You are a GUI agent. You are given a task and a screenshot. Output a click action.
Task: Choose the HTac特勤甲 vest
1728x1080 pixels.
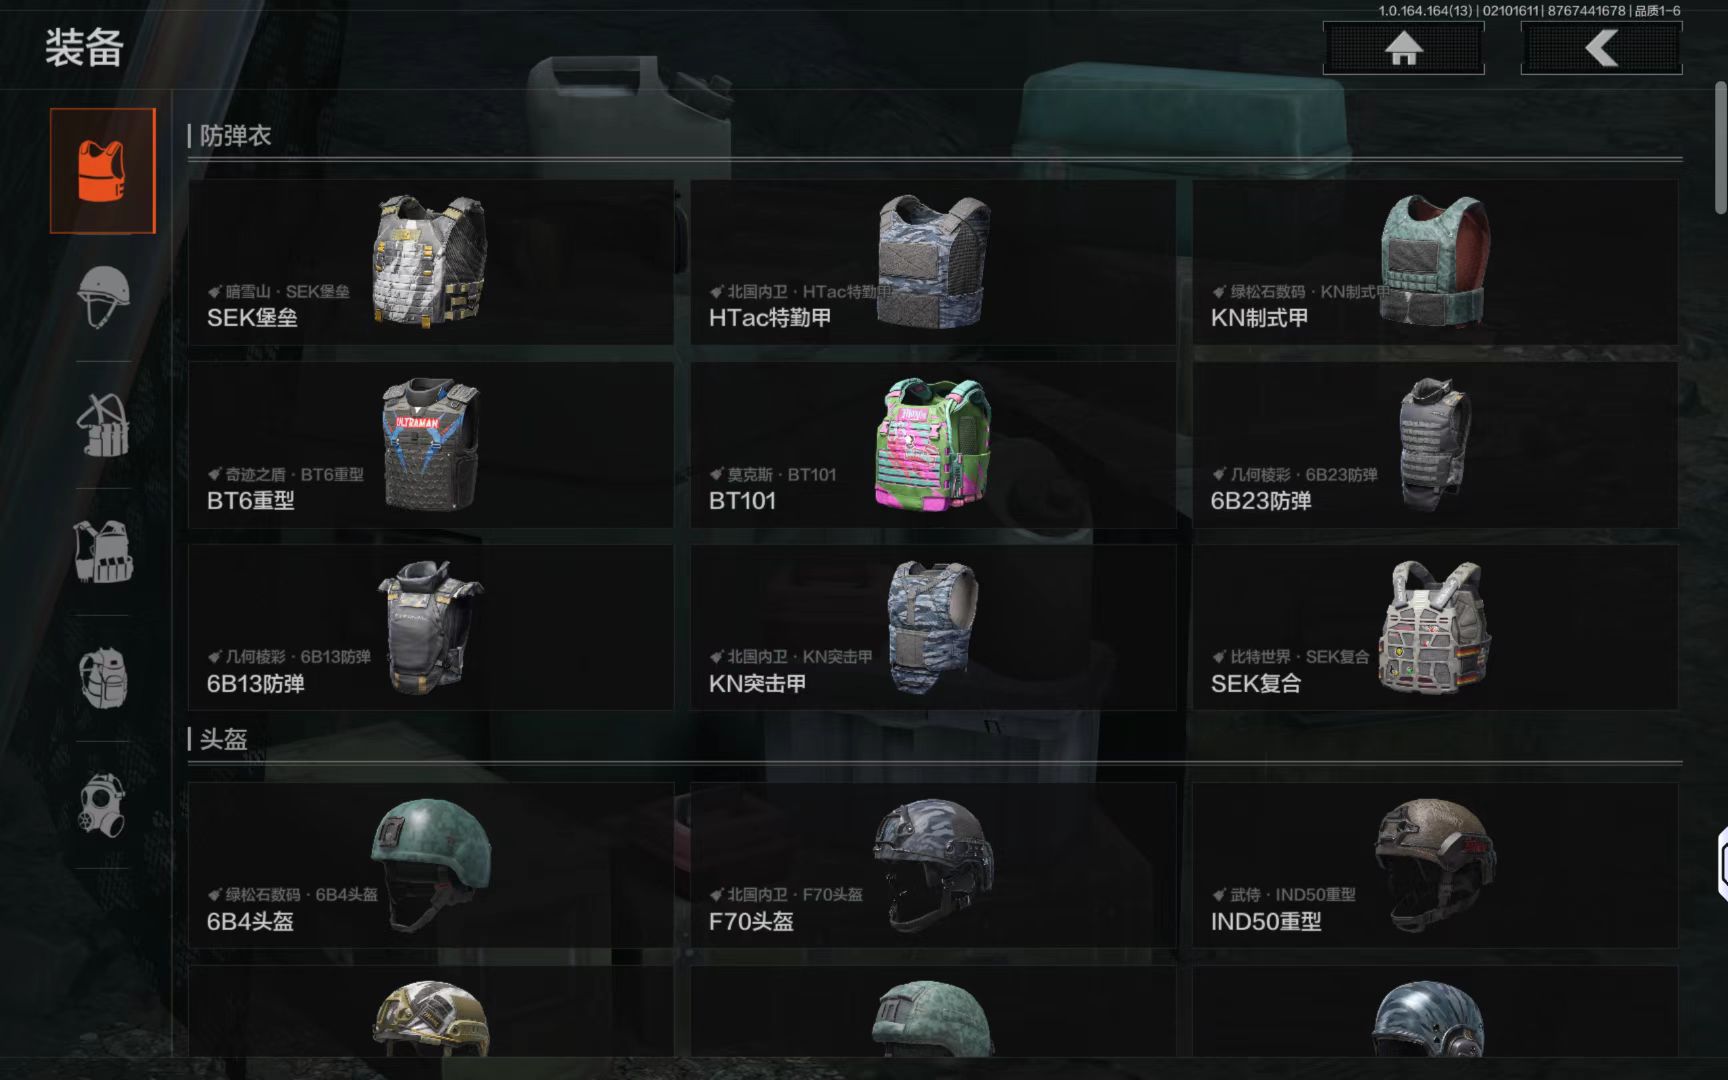(x=933, y=263)
